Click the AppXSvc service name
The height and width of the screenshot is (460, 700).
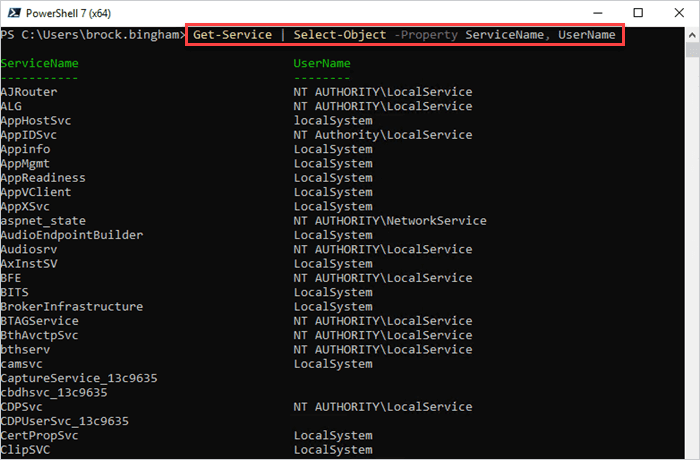coord(25,206)
